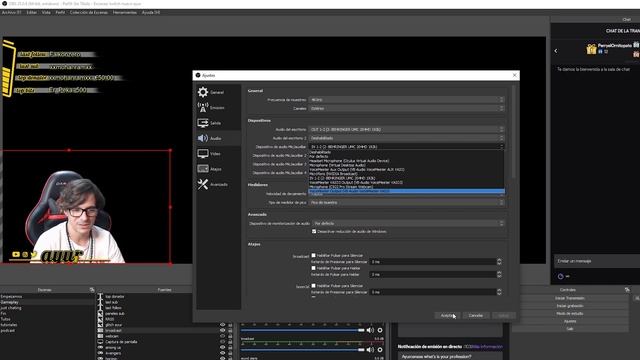
Task: Adjust the volume slider above the broadcast channel
Action: pos(302,330)
